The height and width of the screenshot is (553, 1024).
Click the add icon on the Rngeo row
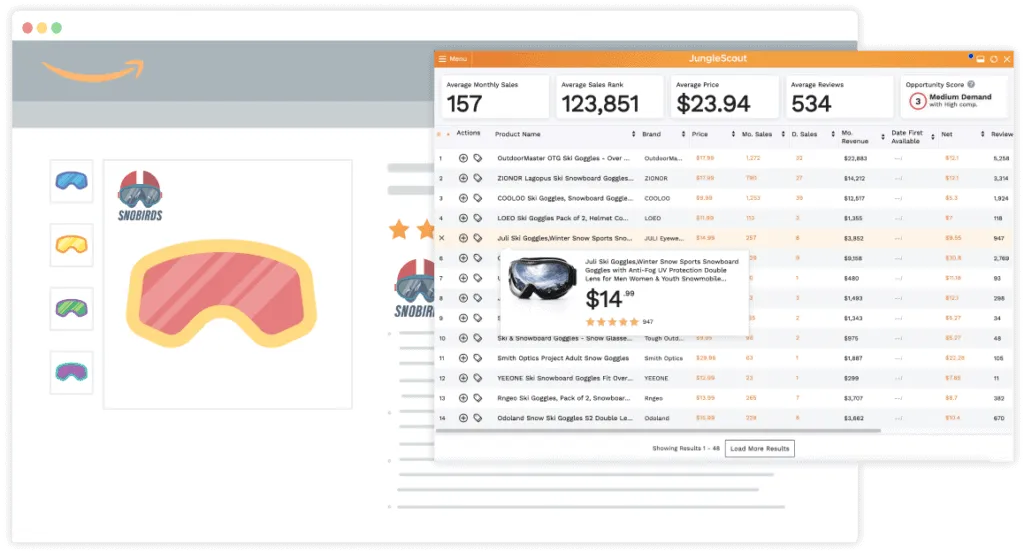tap(463, 398)
